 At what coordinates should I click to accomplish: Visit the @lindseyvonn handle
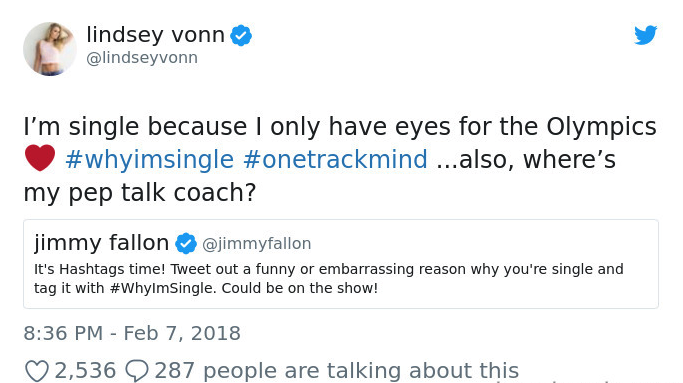click(142, 58)
